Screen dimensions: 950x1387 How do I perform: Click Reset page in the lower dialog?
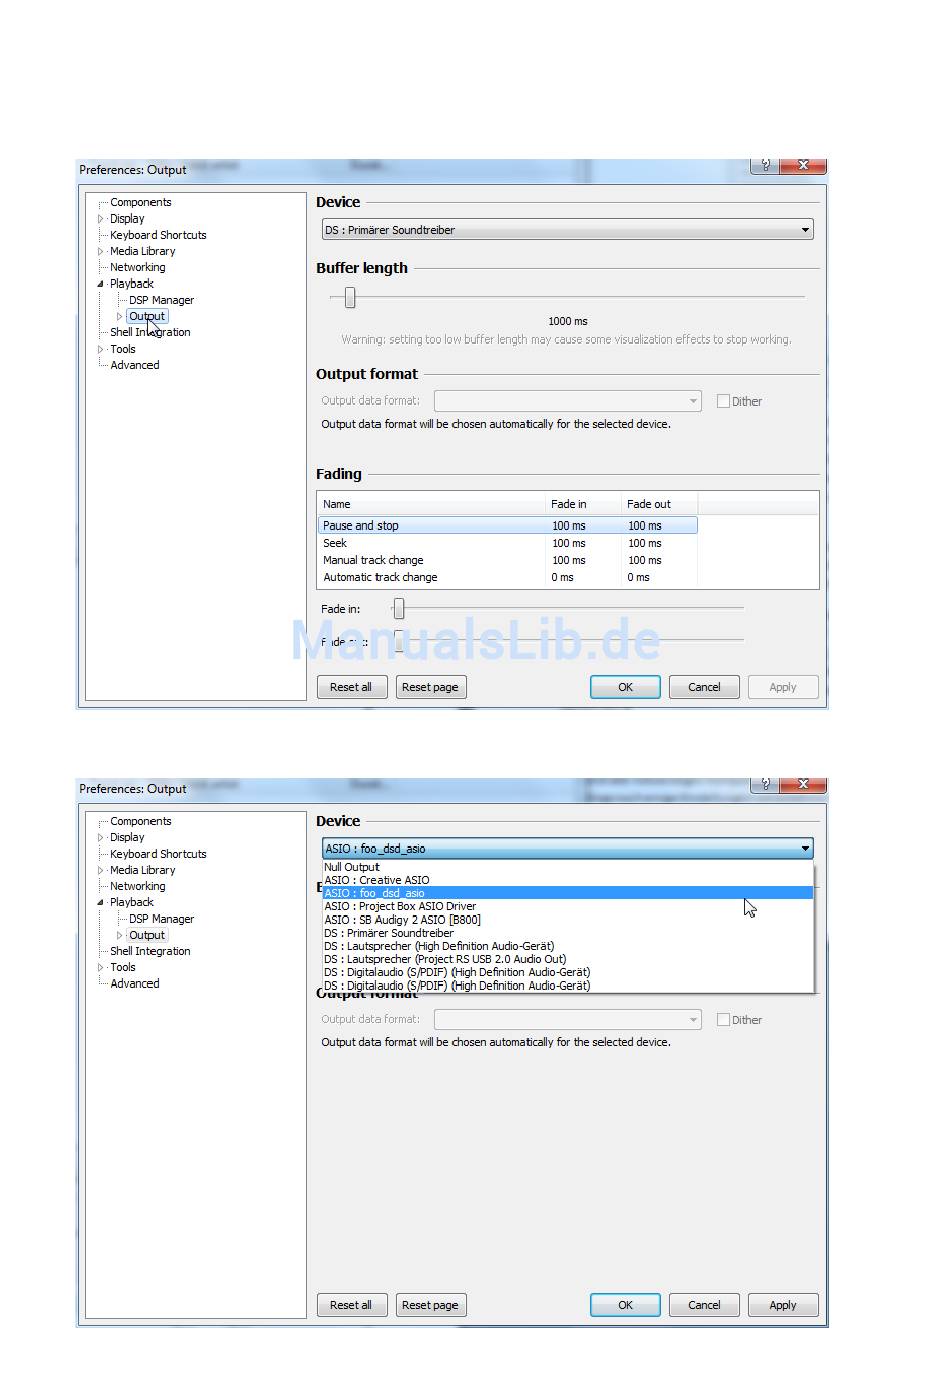[x=430, y=1305]
